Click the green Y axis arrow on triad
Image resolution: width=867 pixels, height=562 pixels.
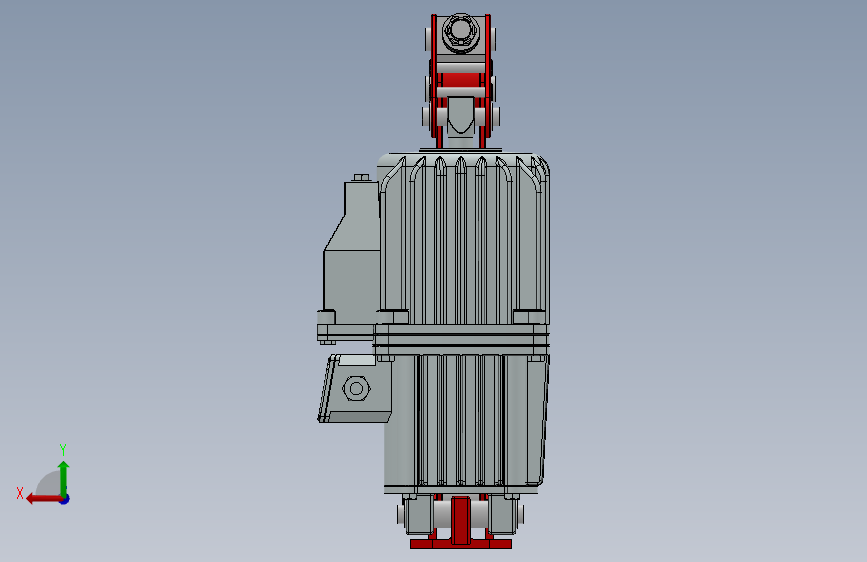pos(64,478)
